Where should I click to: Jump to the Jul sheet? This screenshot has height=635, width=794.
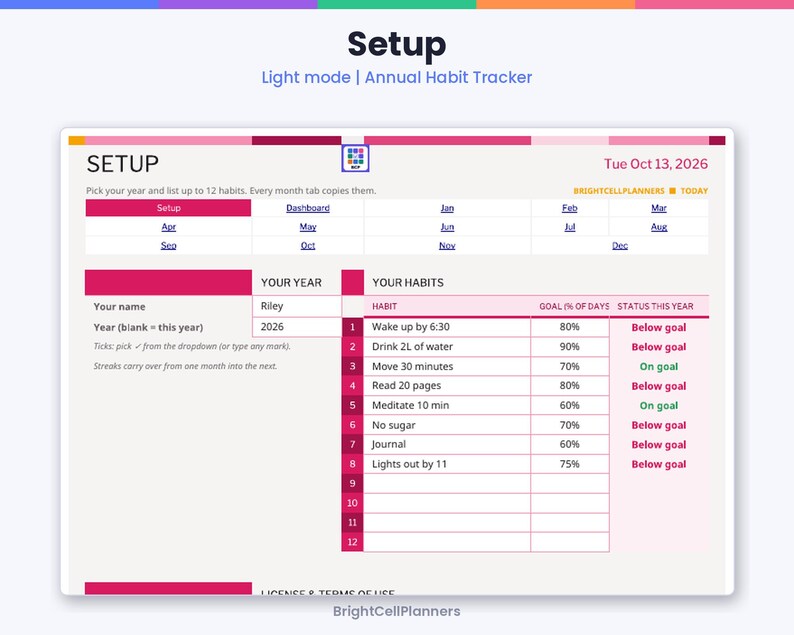(570, 227)
